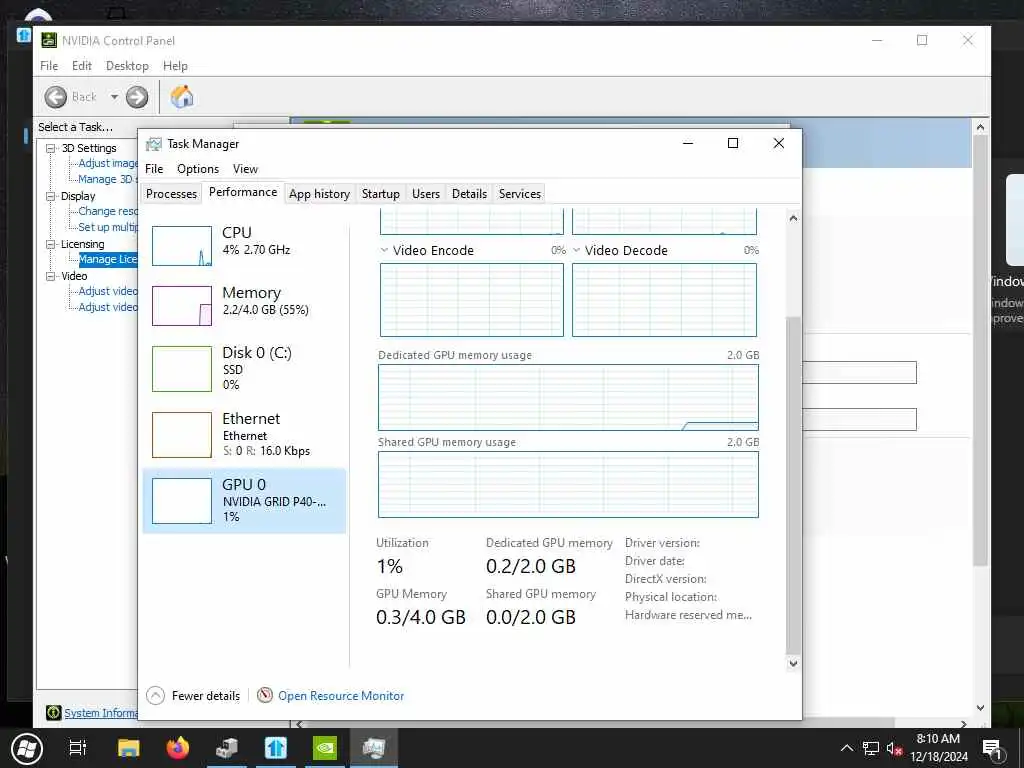
Task: Open Task Manager File menu
Action: [x=154, y=168]
